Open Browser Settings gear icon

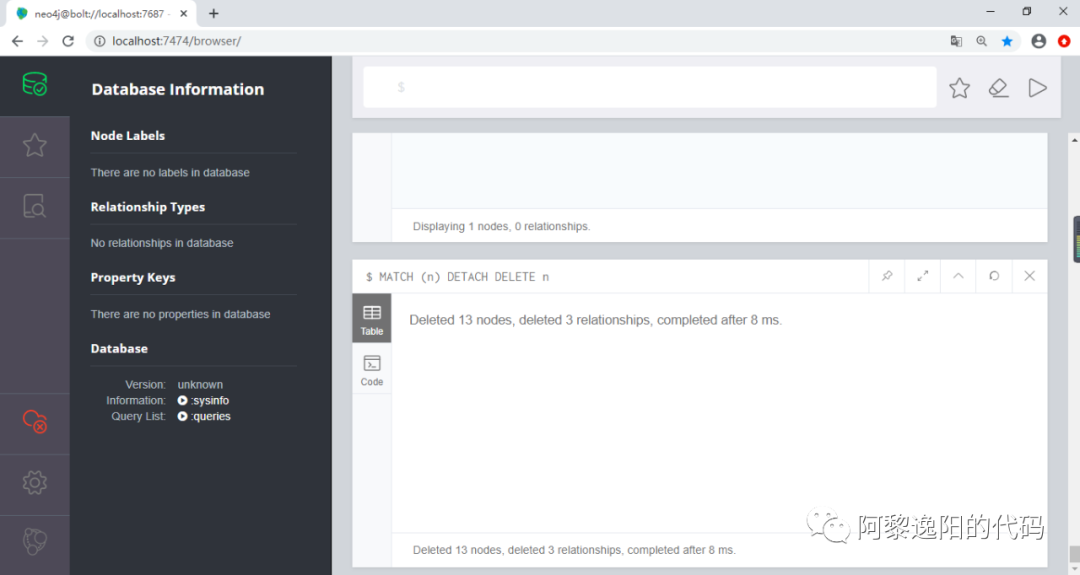[34, 482]
